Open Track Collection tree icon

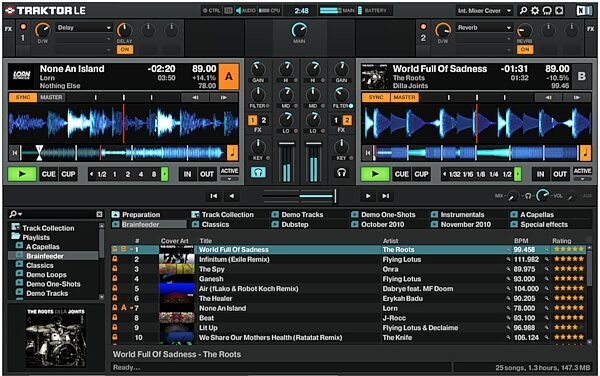coord(15,227)
